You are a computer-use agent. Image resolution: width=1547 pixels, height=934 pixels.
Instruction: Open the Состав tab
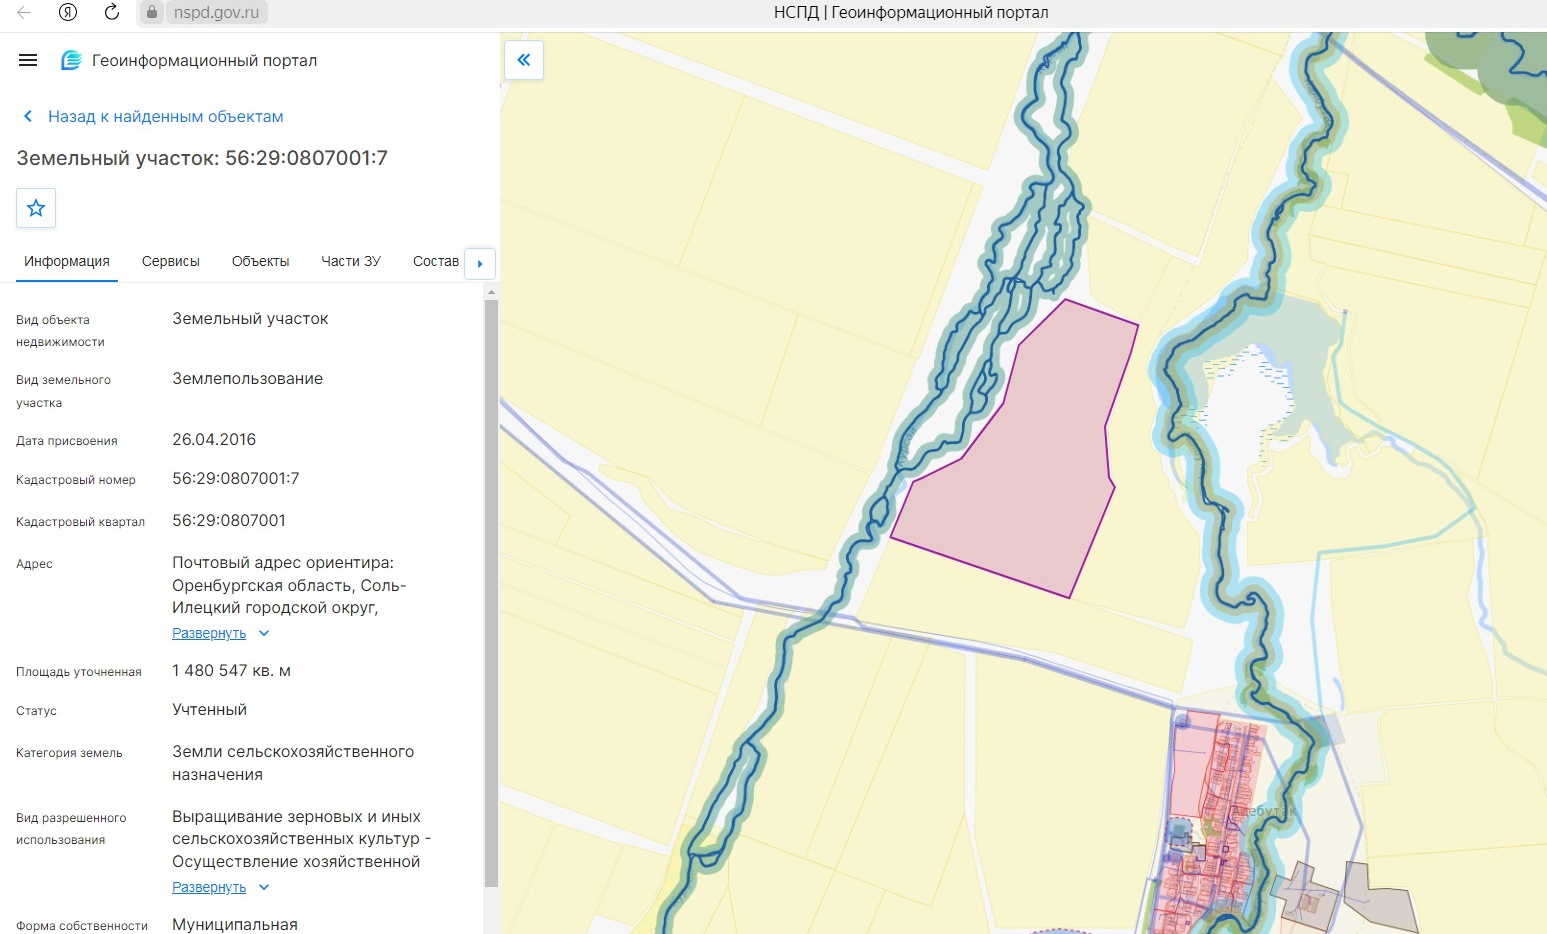(436, 261)
